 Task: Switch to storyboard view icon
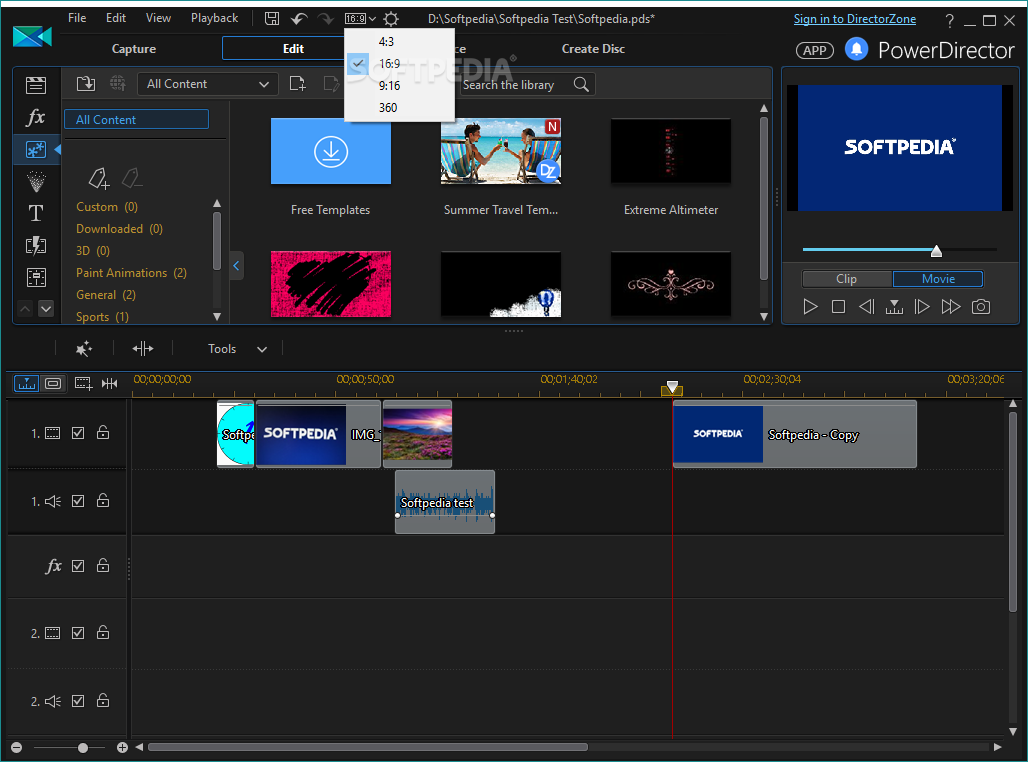coord(53,383)
